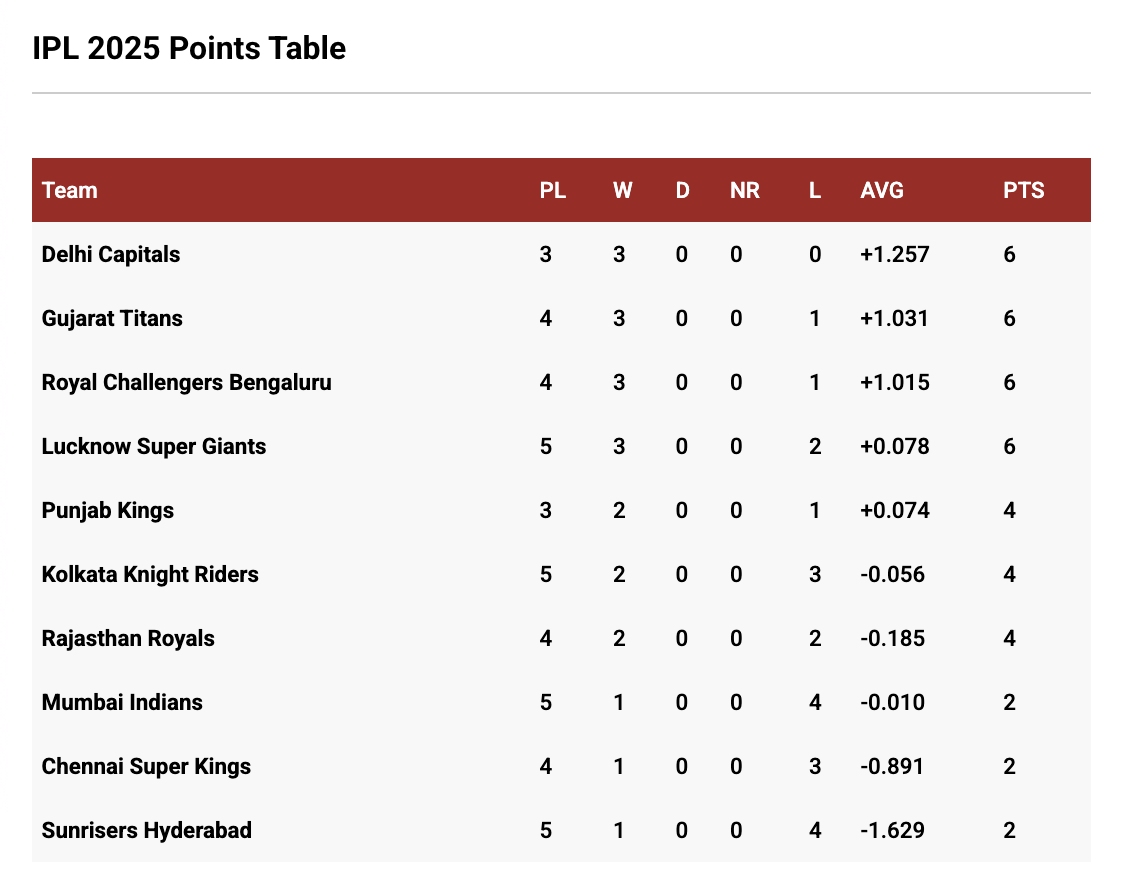Click Mumbai Indians team name
Viewport: 1124px width, 886px height.
point(122,702)
